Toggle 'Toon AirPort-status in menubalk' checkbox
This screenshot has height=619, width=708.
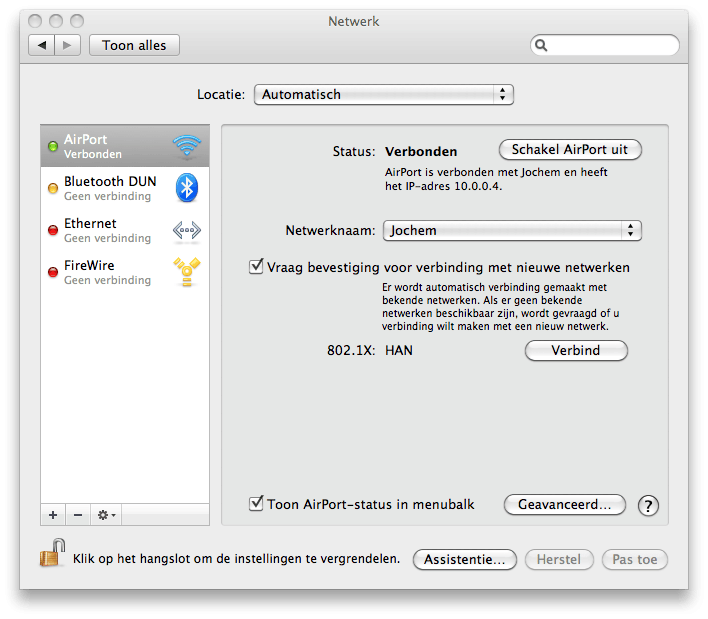(256, 503)
